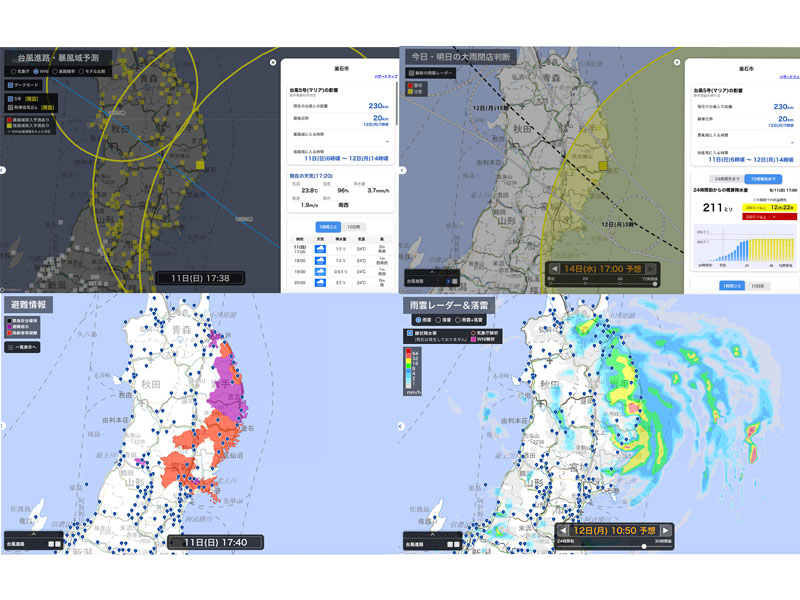Advance radar forecast past 12日(月) 10:50

[666, 530]
